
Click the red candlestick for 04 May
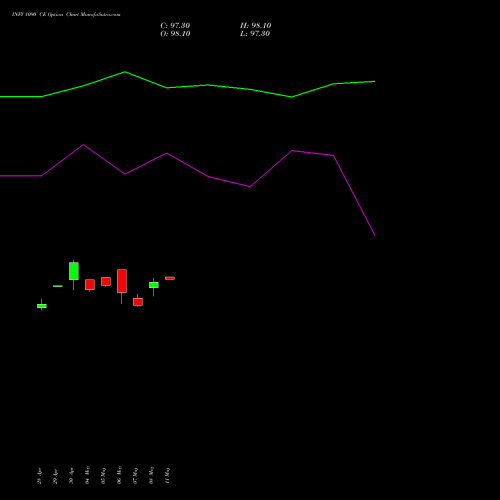(90, 285)
